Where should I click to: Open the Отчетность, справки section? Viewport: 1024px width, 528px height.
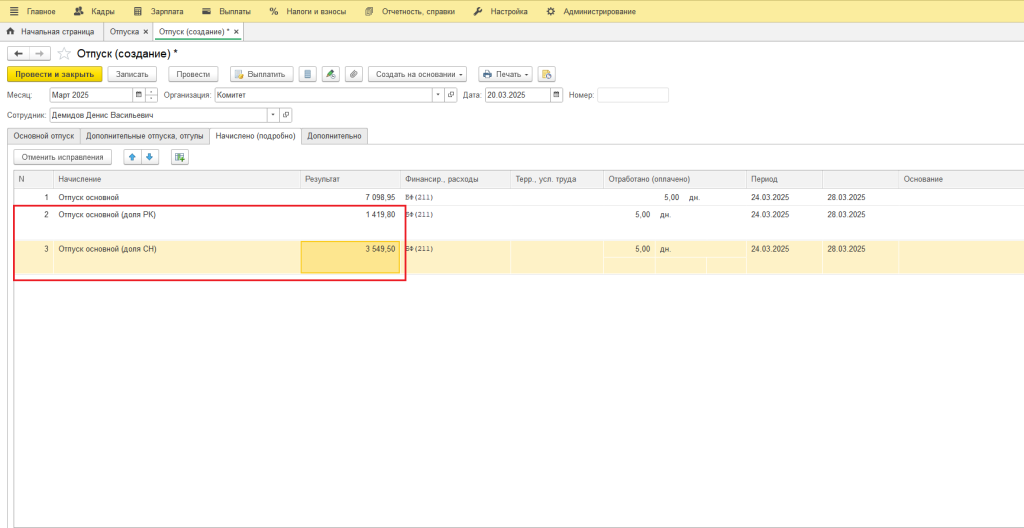412,12
